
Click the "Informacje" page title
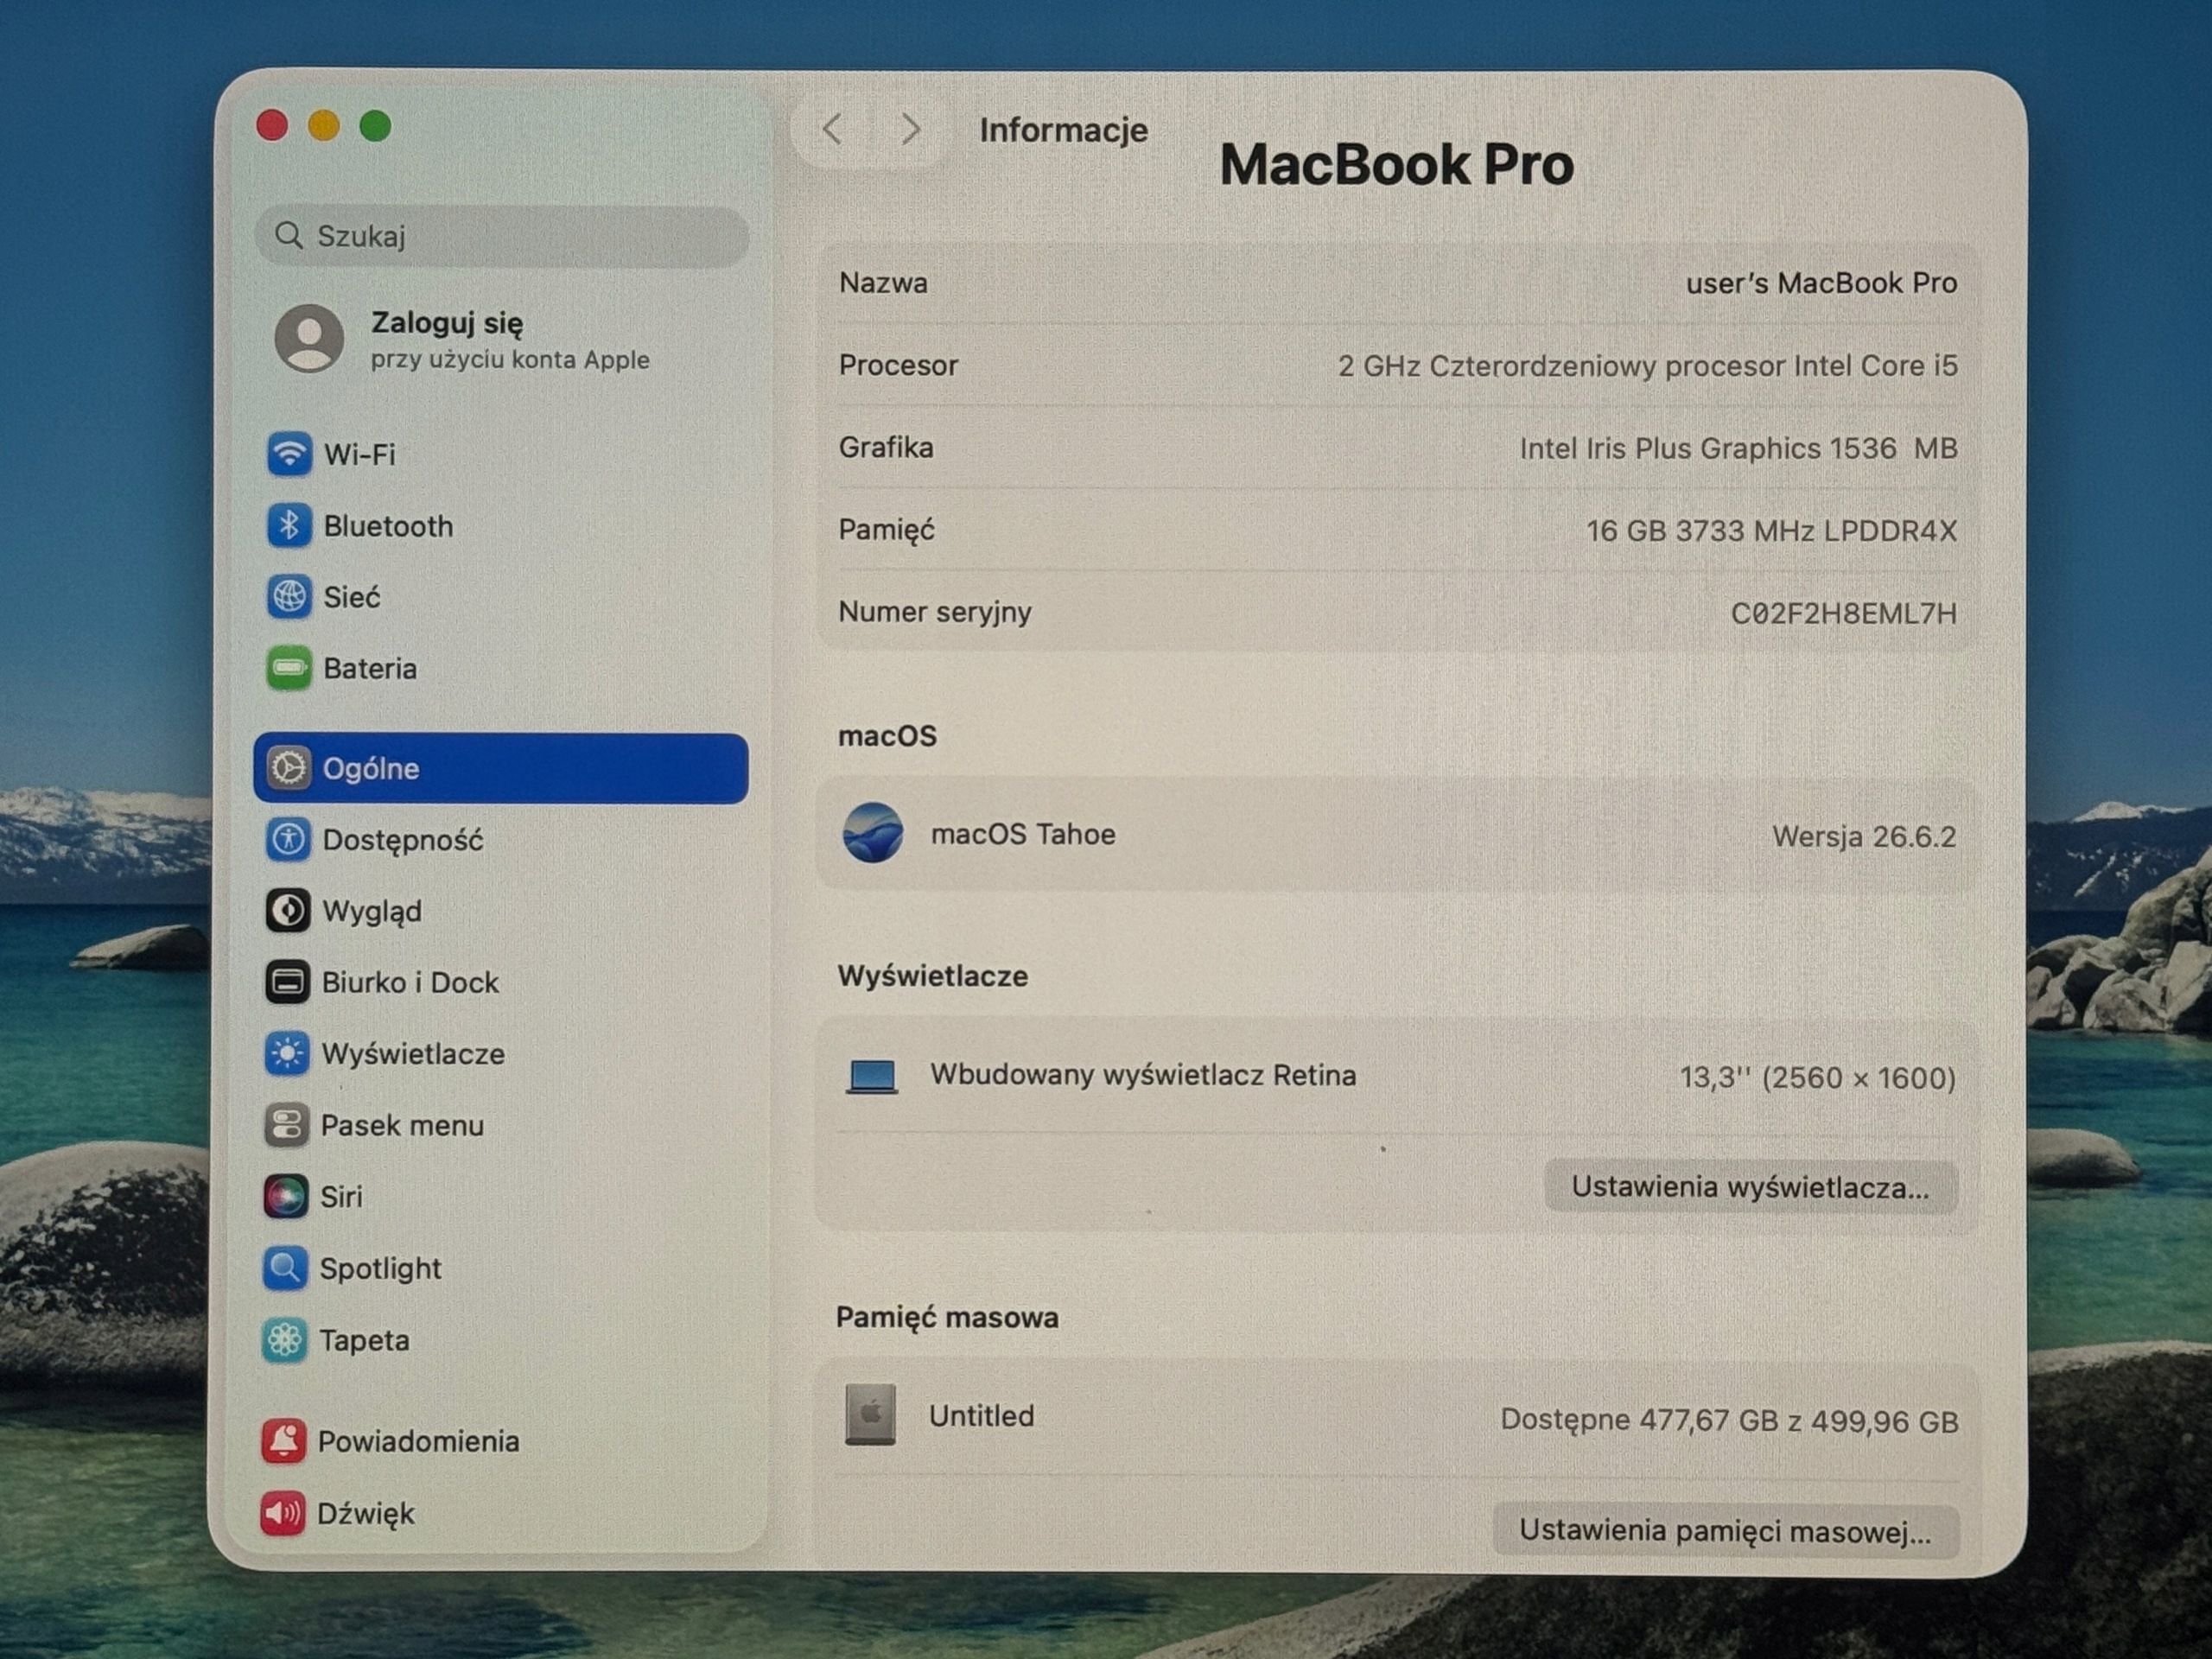[1064, 130]
